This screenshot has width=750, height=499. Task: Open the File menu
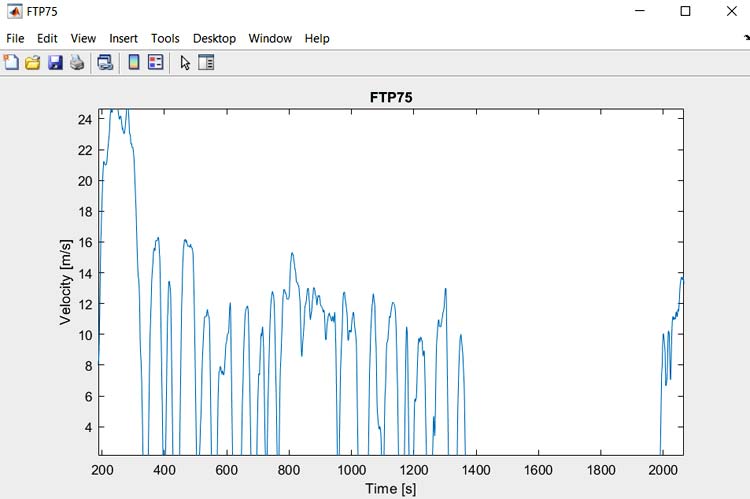click(x=15, y=38)
